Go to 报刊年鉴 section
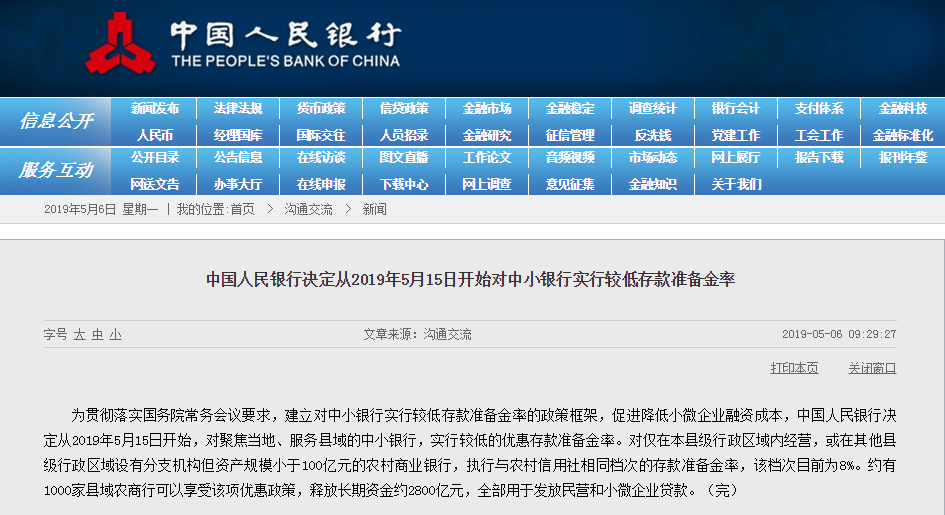Viewport: 945px width, 515px height. 902,157
